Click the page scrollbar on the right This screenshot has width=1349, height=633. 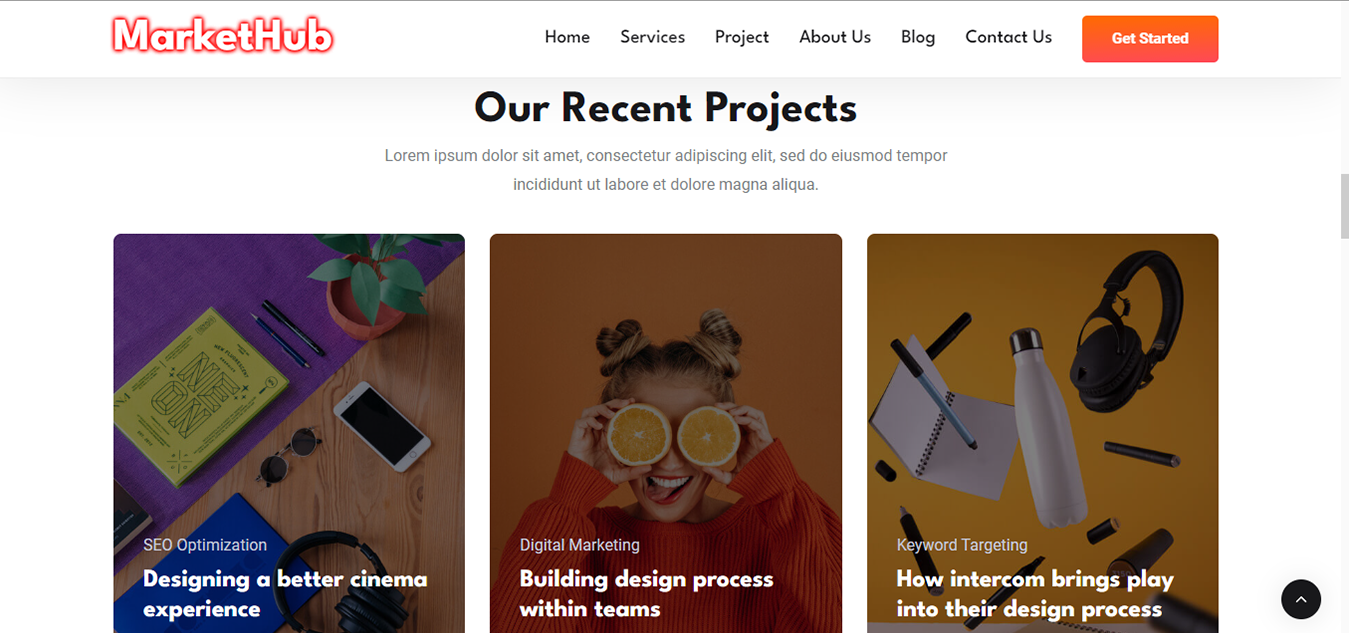(1343, 205)
